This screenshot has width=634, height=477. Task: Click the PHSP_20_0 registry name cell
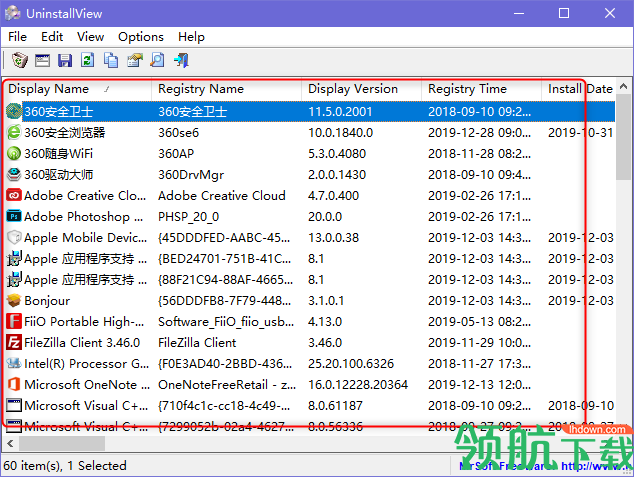point(188,217)
